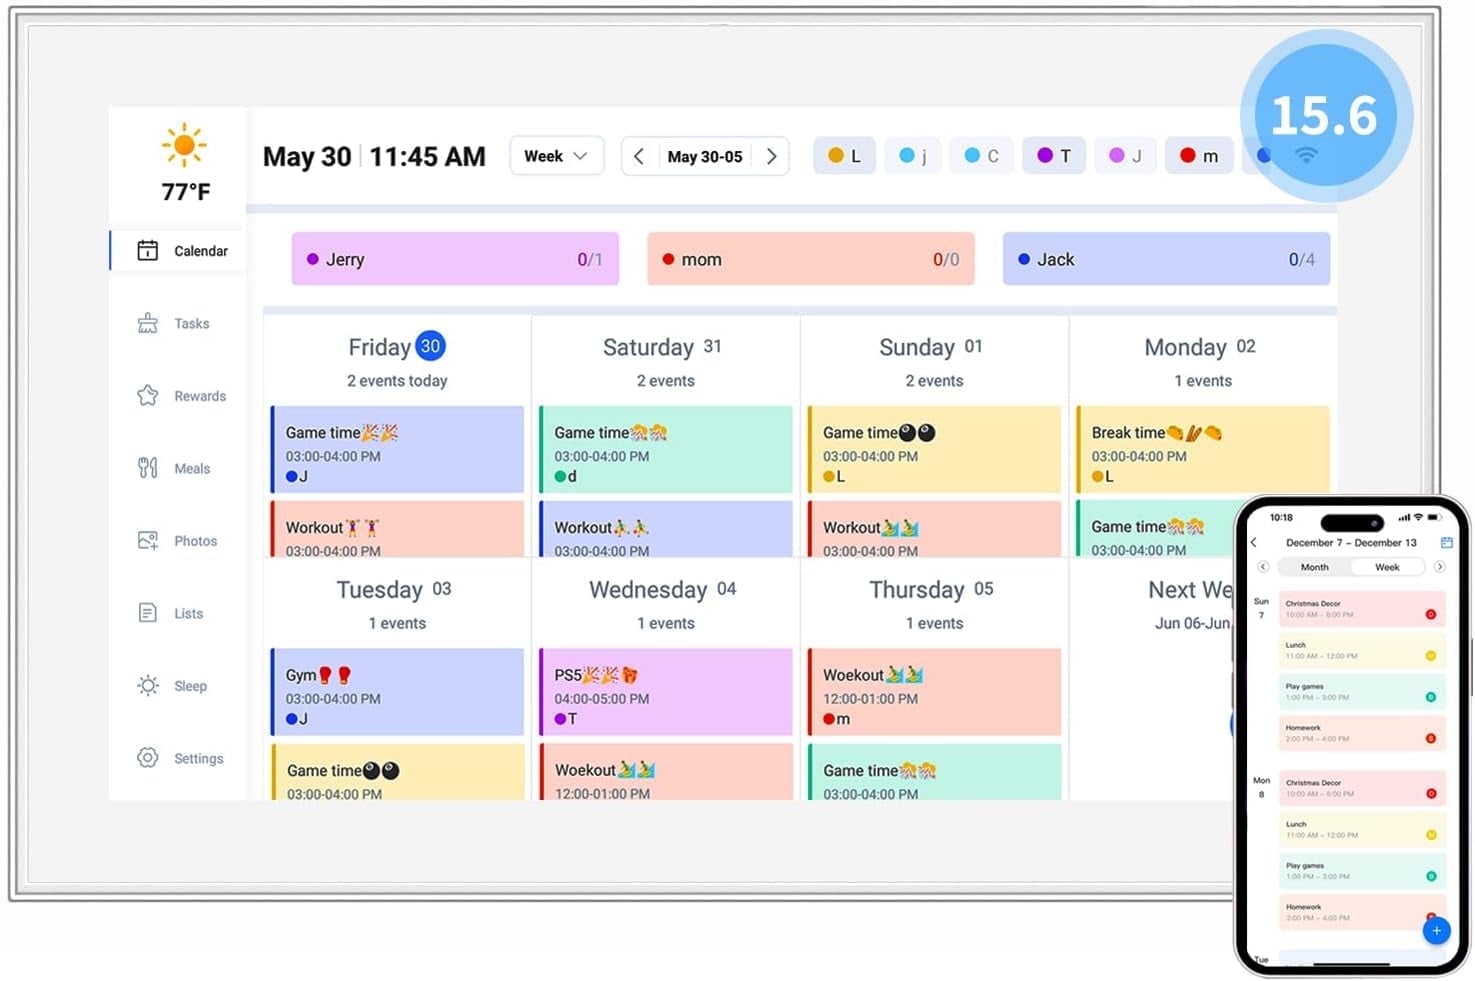Image resolution: width=1475 pixels, height=981 pixels.
Task: Click the light blue C color filter
Action: (981, 156)
